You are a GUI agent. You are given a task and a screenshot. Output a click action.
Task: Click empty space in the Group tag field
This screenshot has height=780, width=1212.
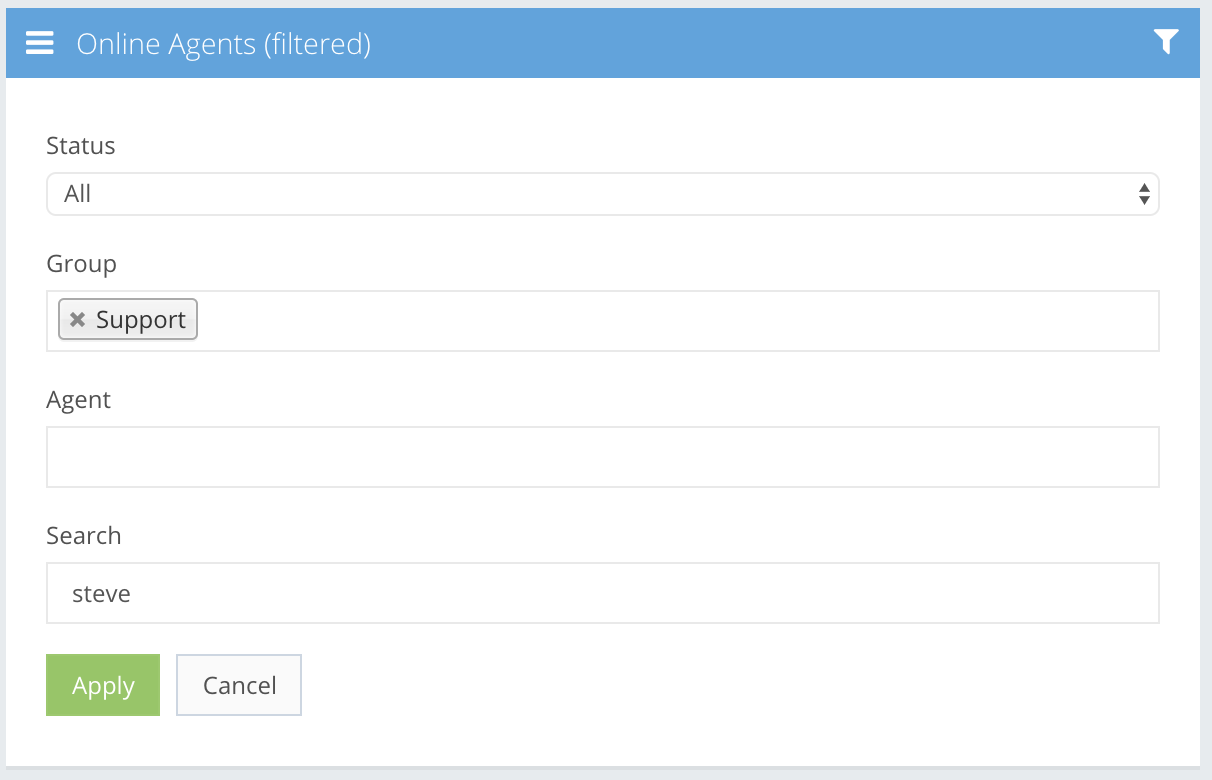(x=670, y=321)
